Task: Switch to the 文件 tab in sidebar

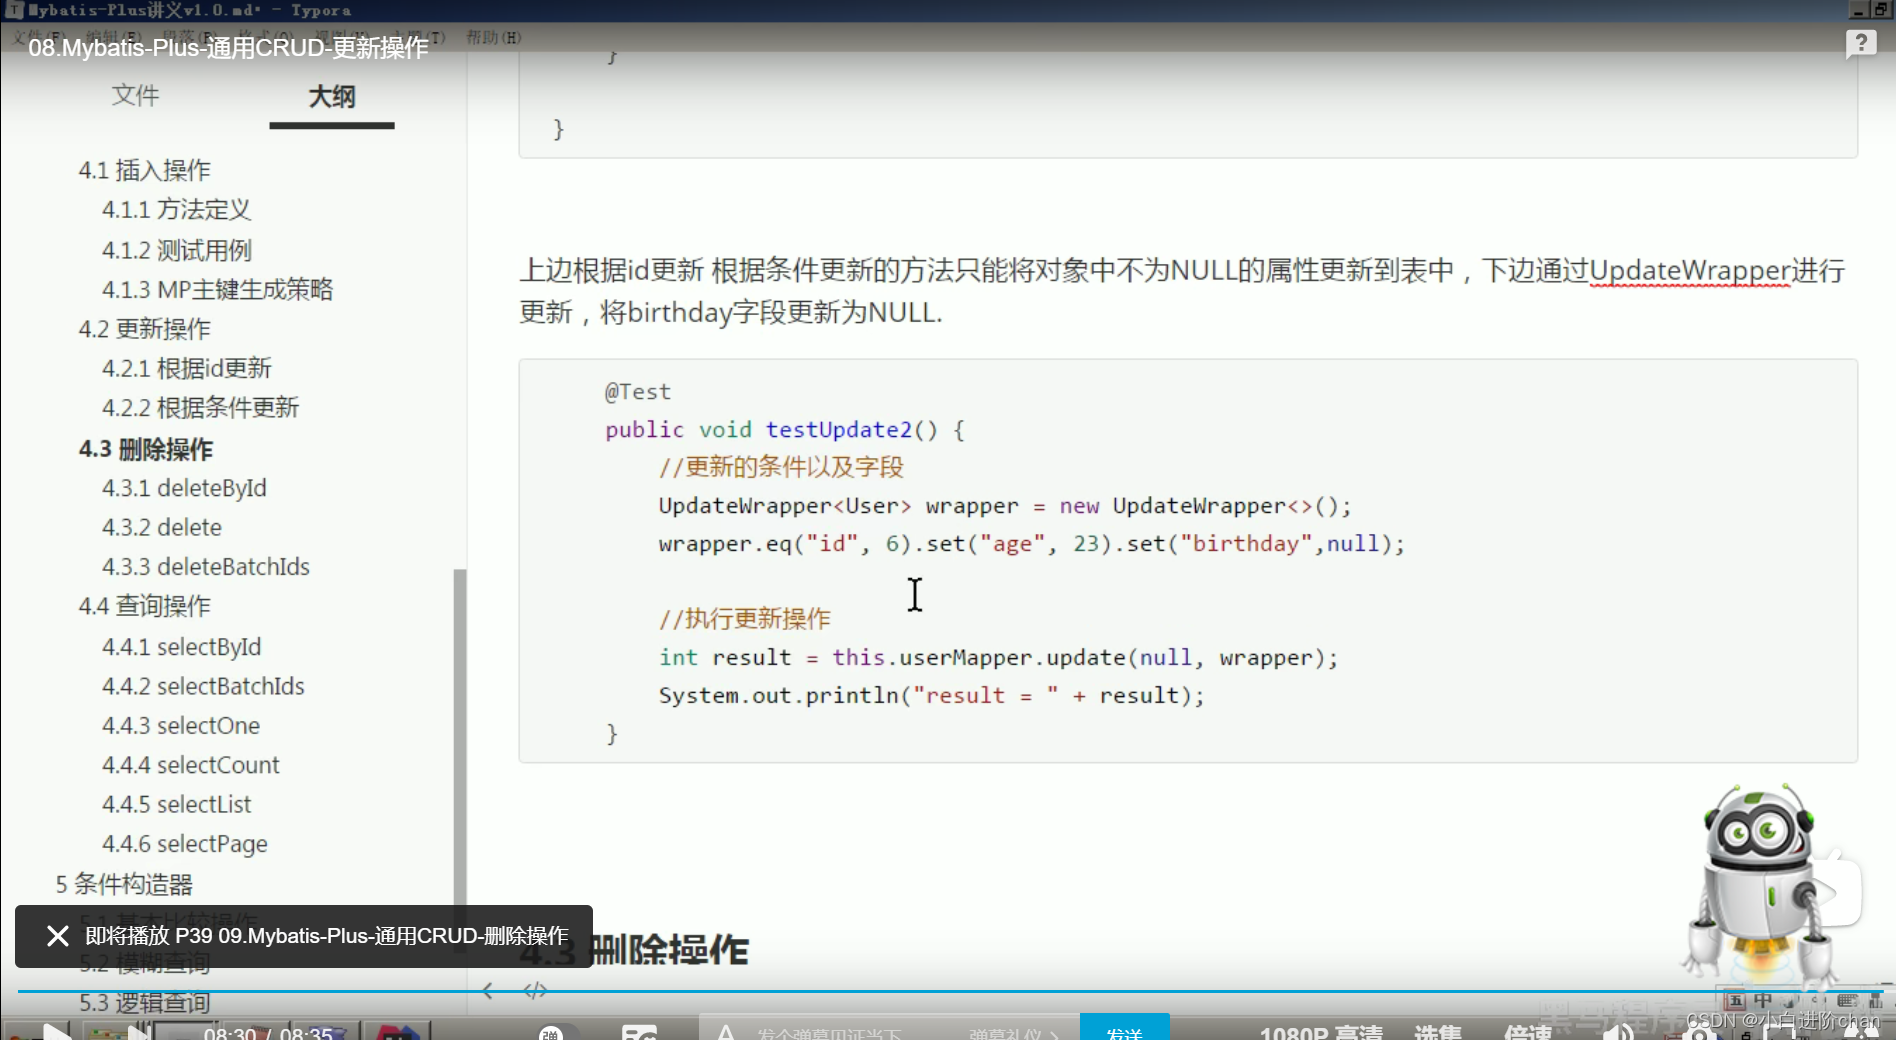Action: point(135,96)
